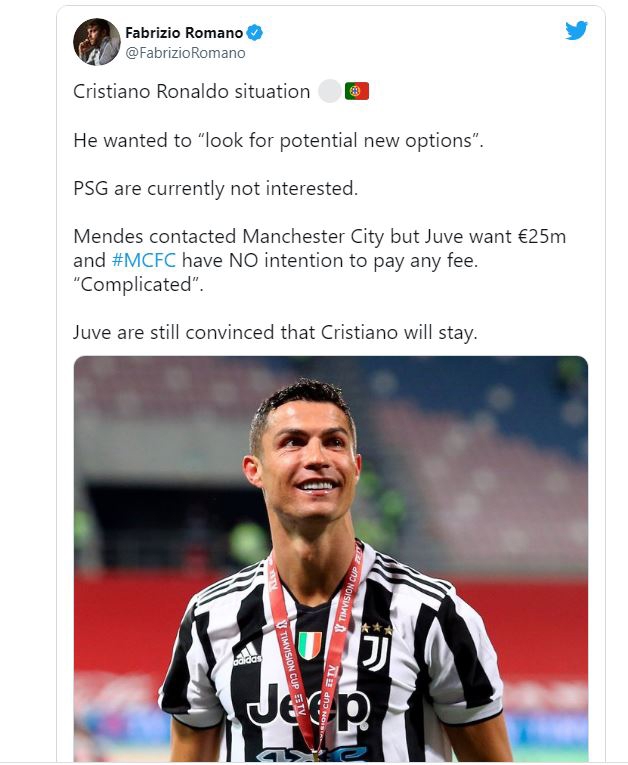Click the Fabrizio Romano display name
The image size is (628, 765).
click(183, 33)
